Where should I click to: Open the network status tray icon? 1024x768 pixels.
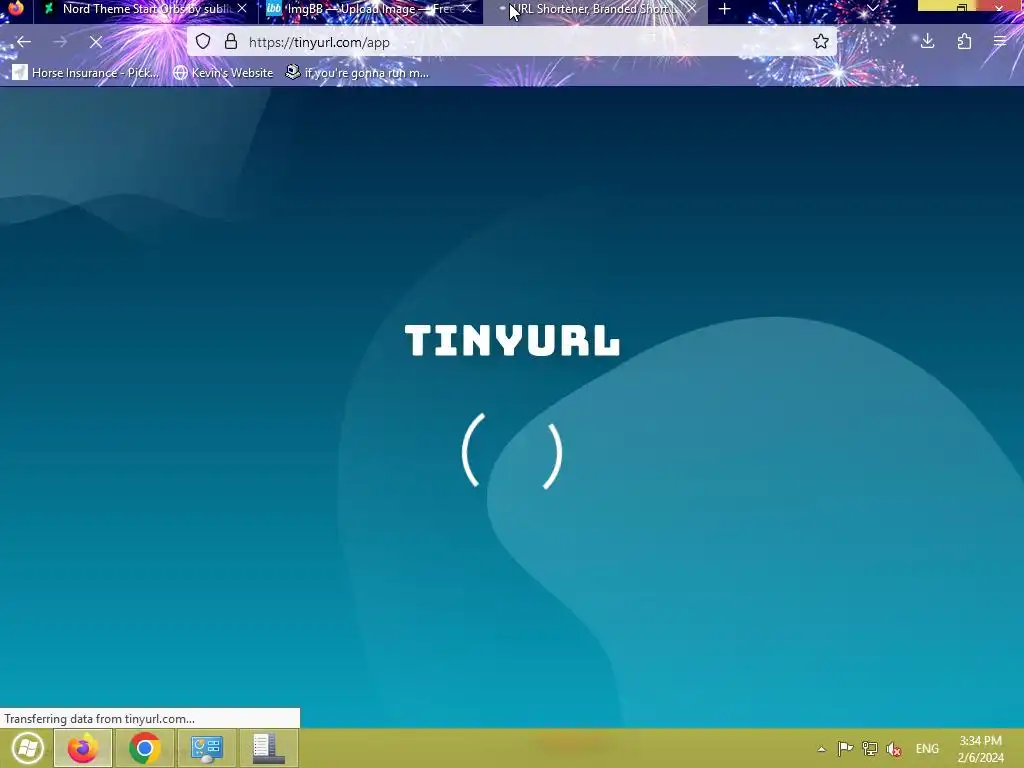click(869, 748)
